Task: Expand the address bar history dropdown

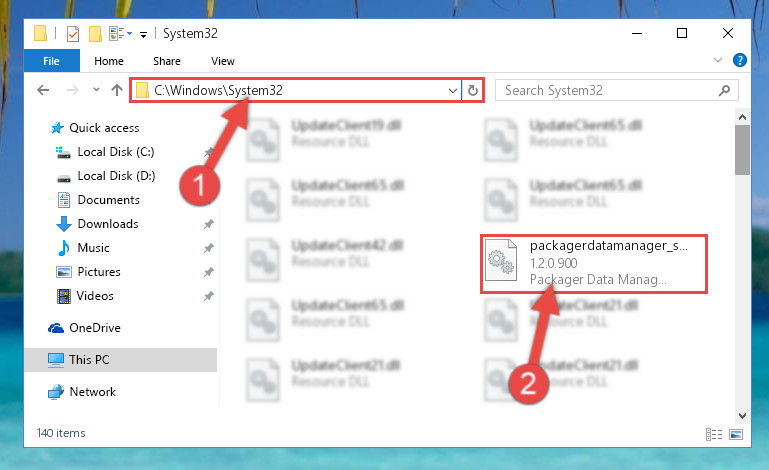Action: [x=453, y=90]
